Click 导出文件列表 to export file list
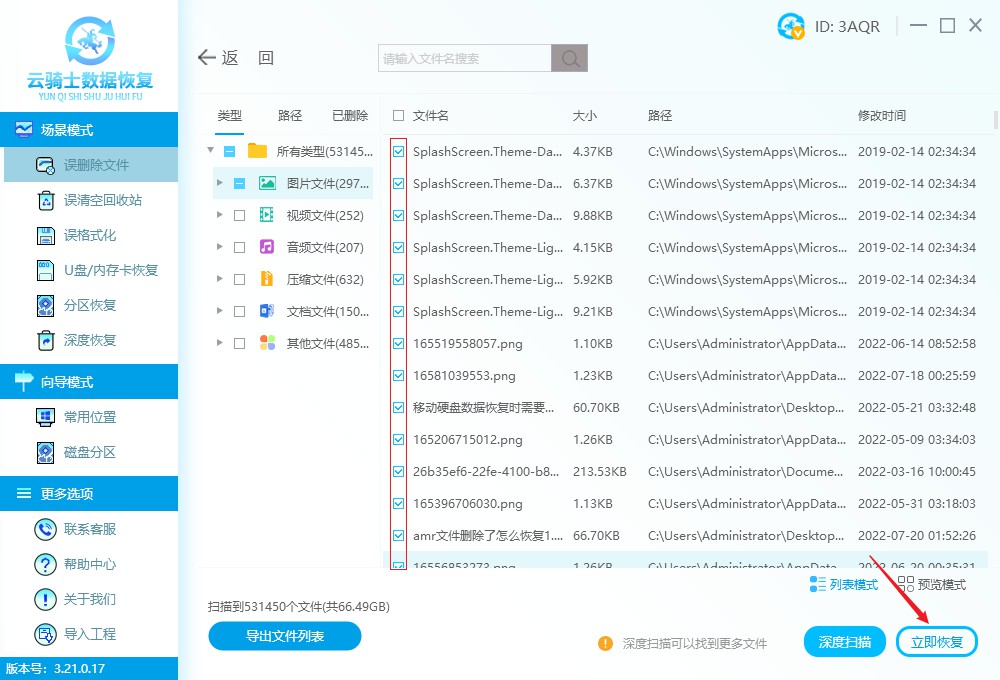 click(284, 636)
